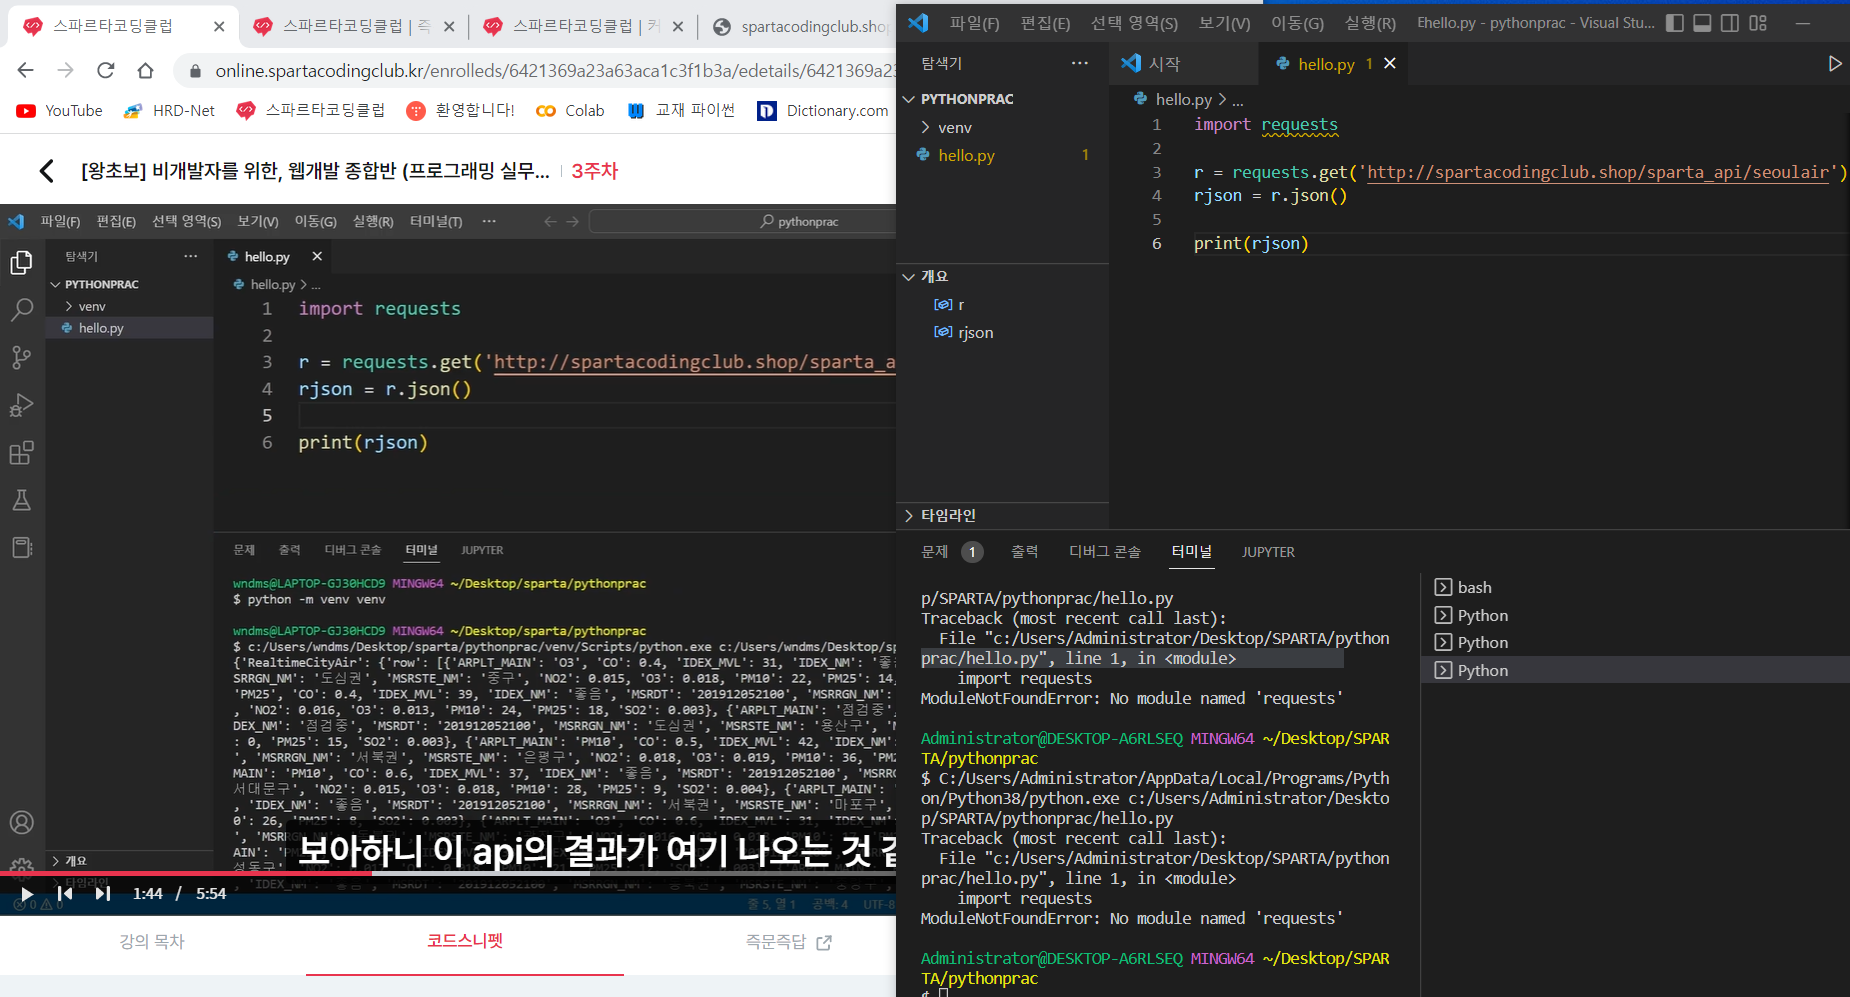Viewport: 1850px width, 997px height.
Task: Collapse the 개요 outline section
Action: (1003, 276)
